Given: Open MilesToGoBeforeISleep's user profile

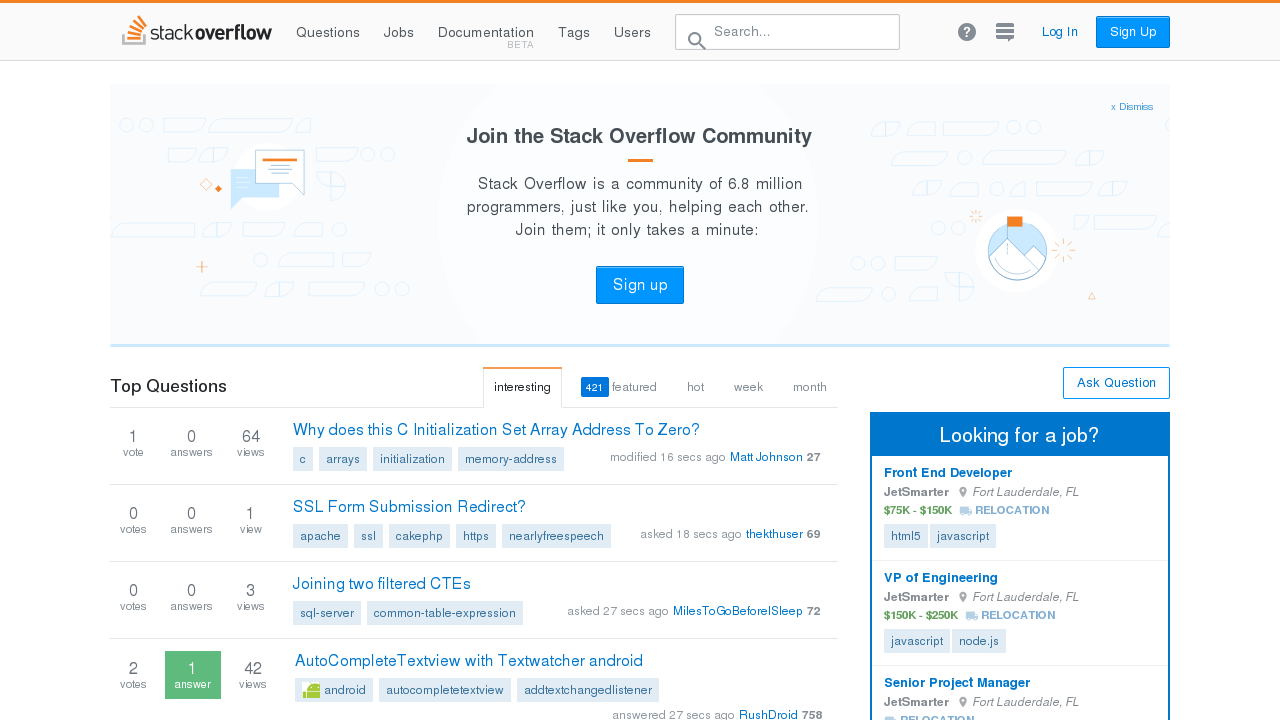Looking at the screenshot, I should [738, 611].
